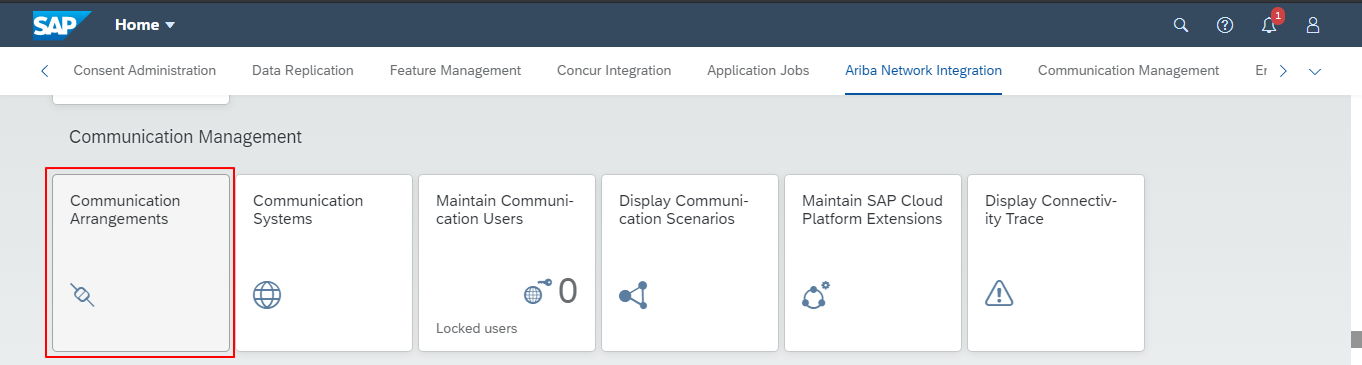Switch to Data Replication tab
The height and width of the screenshot is (365, 1362).
tap(303, 71)
